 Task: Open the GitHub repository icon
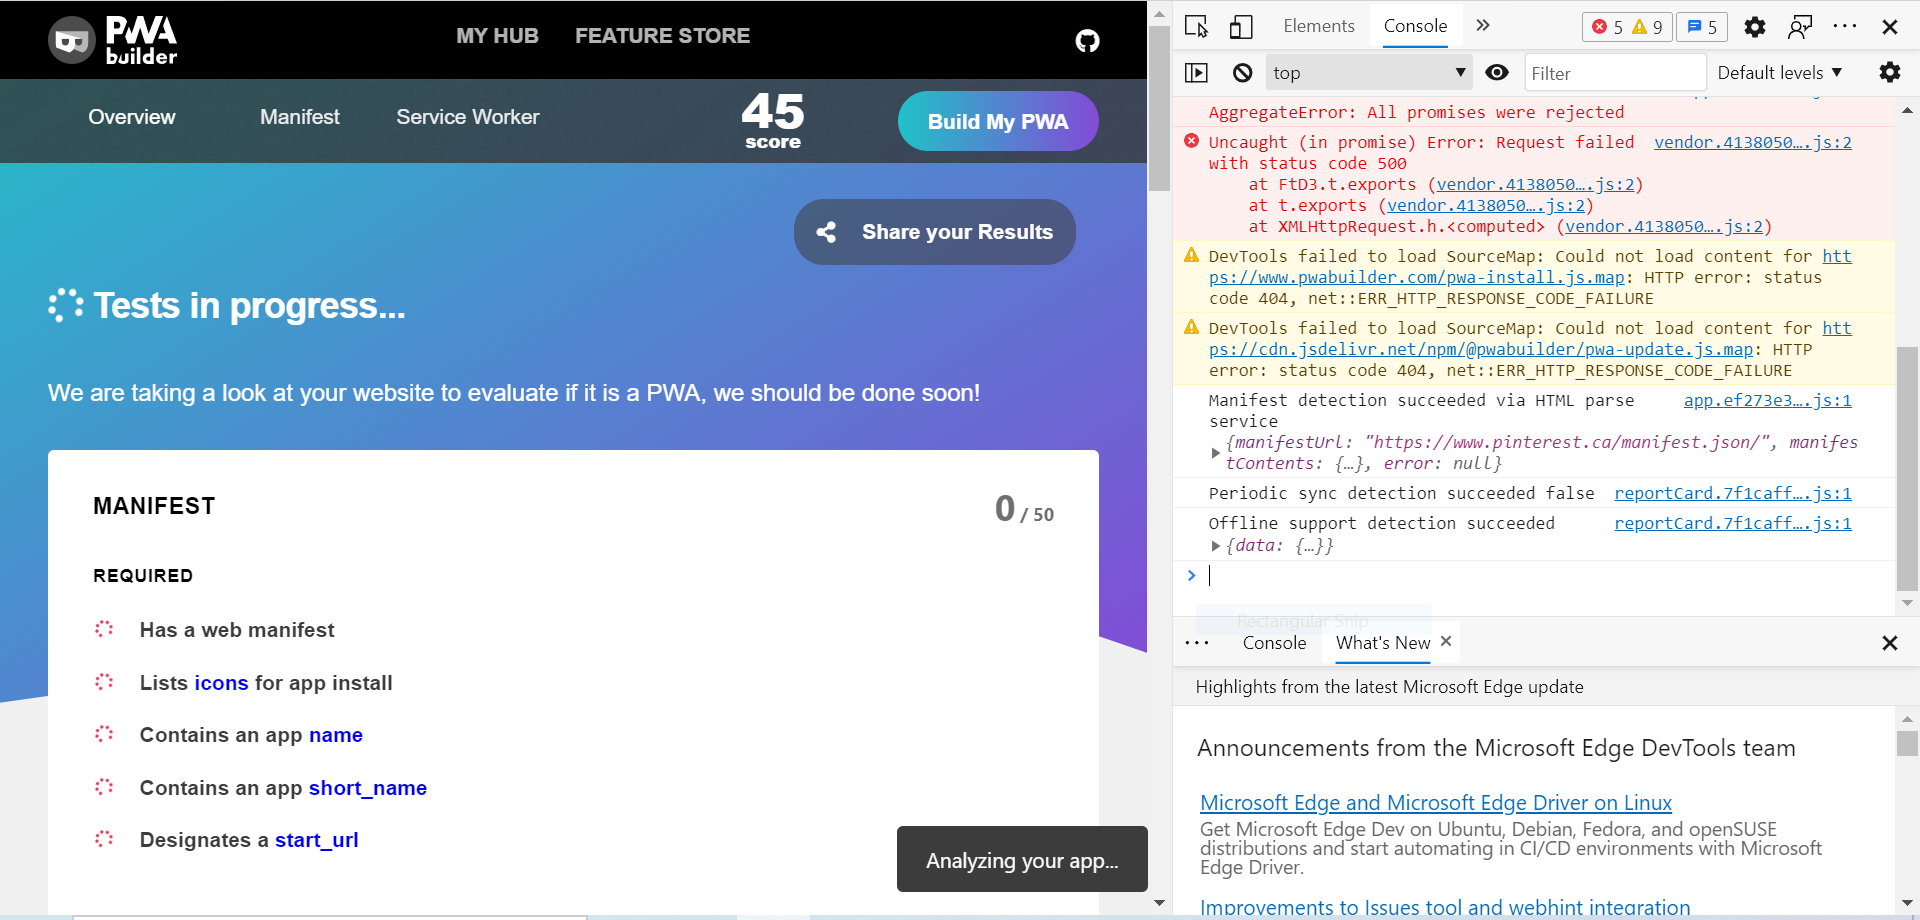point(1087,41)
